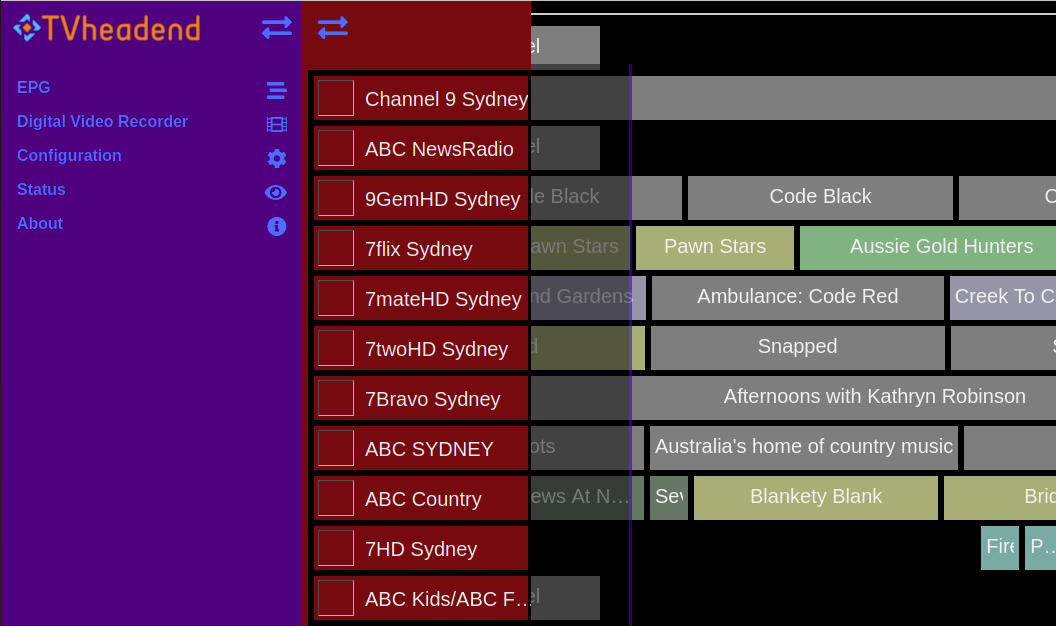Open the Snapped programme block
The image size is (1056, 626).
point(797,348)
